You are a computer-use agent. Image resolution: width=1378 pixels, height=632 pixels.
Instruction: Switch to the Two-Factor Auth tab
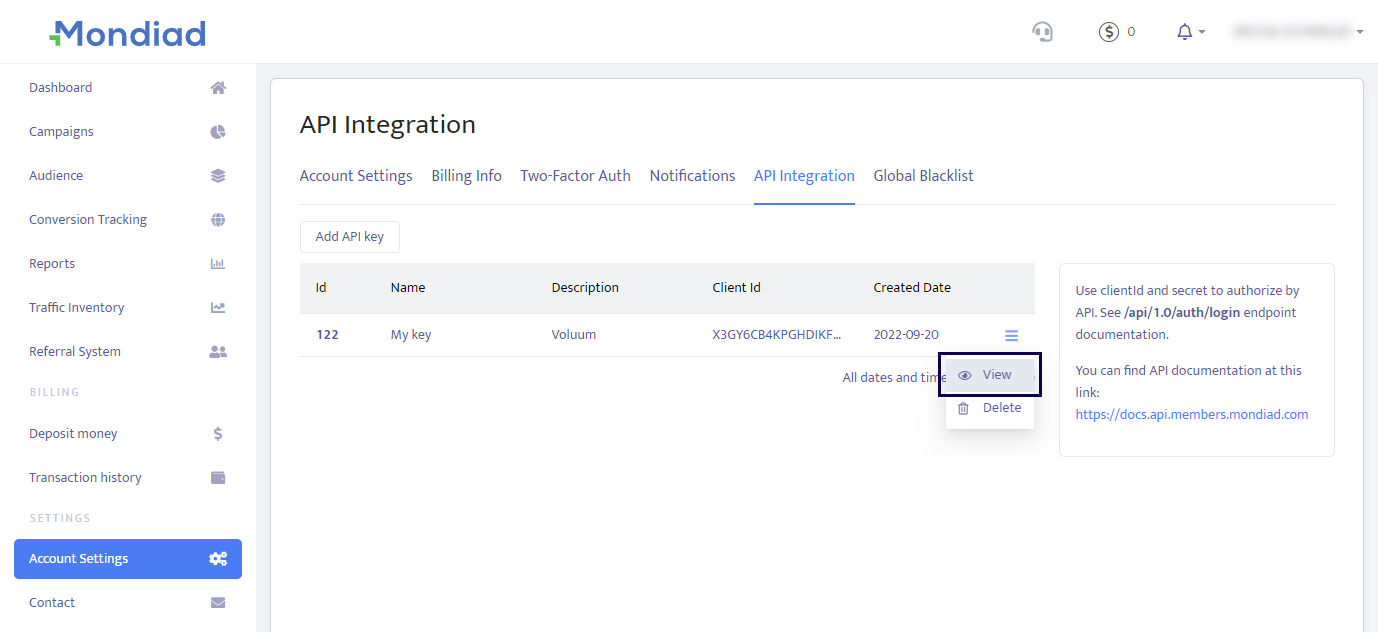point(575,176)
